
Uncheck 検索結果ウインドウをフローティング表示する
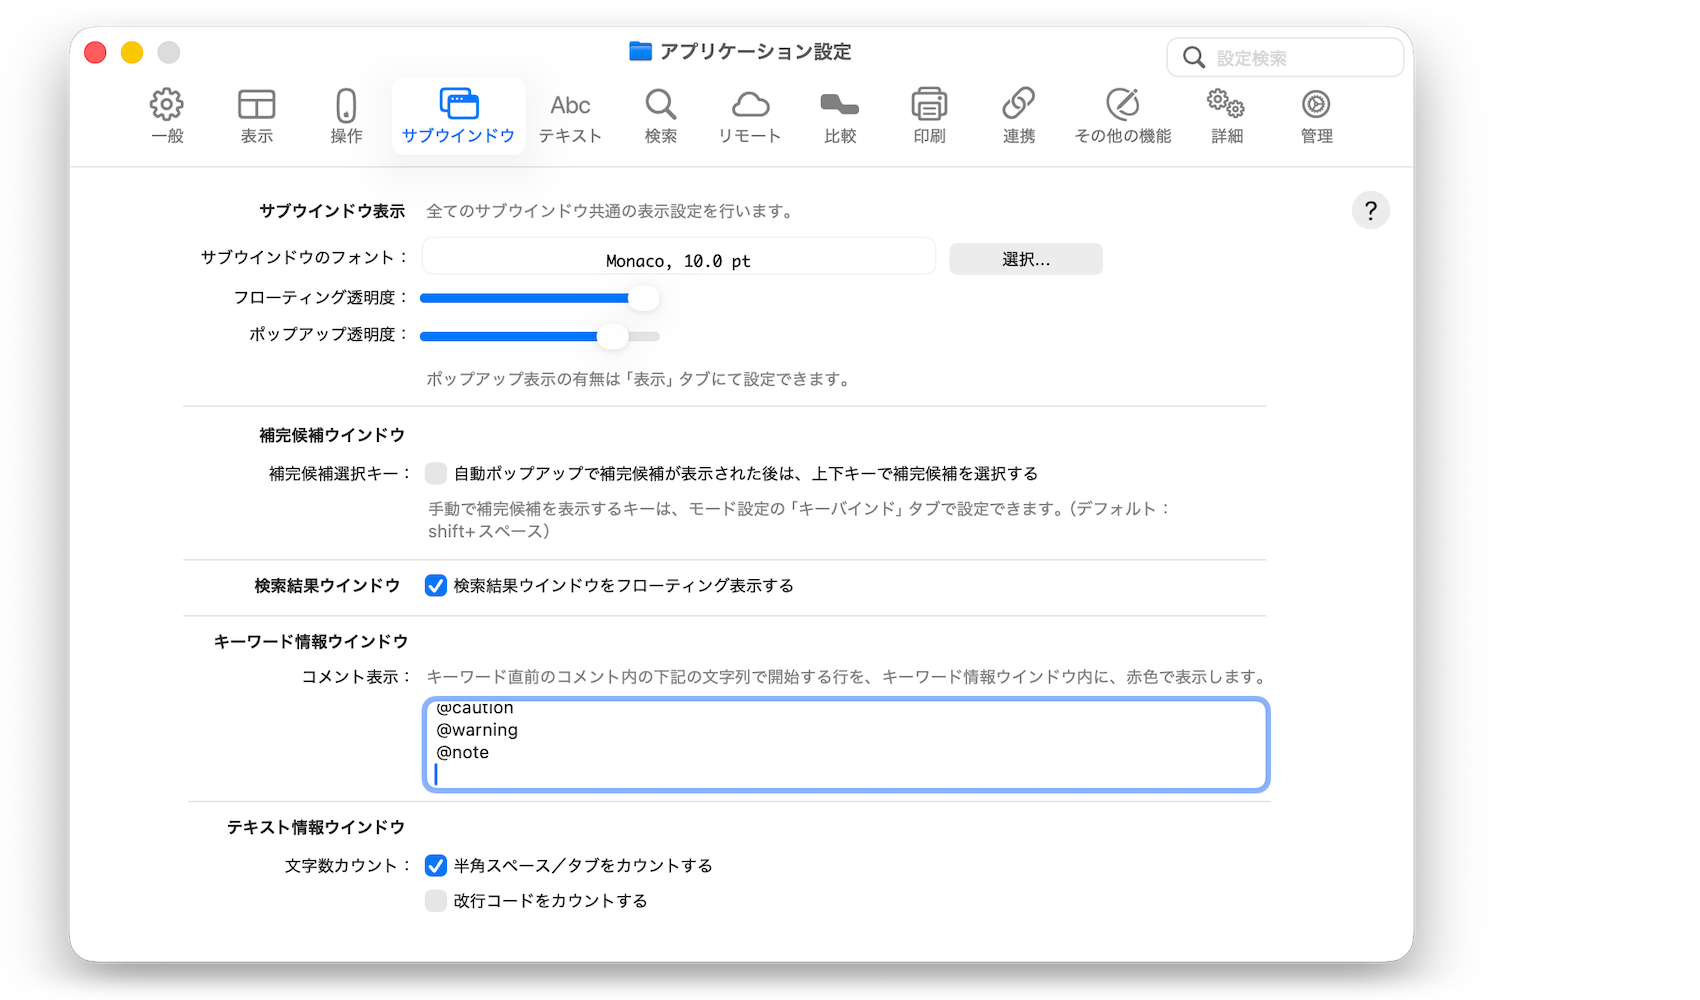[x=436, y=585]
